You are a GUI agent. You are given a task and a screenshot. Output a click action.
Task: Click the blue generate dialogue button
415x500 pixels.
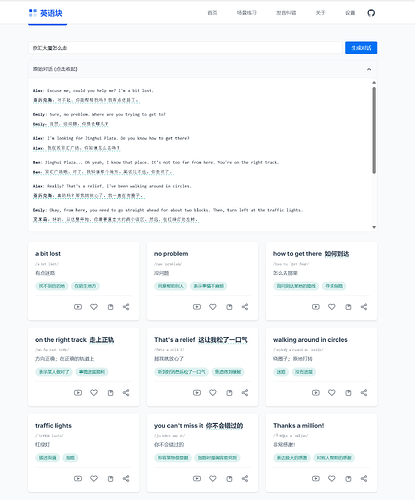click(x=361, y=48)
